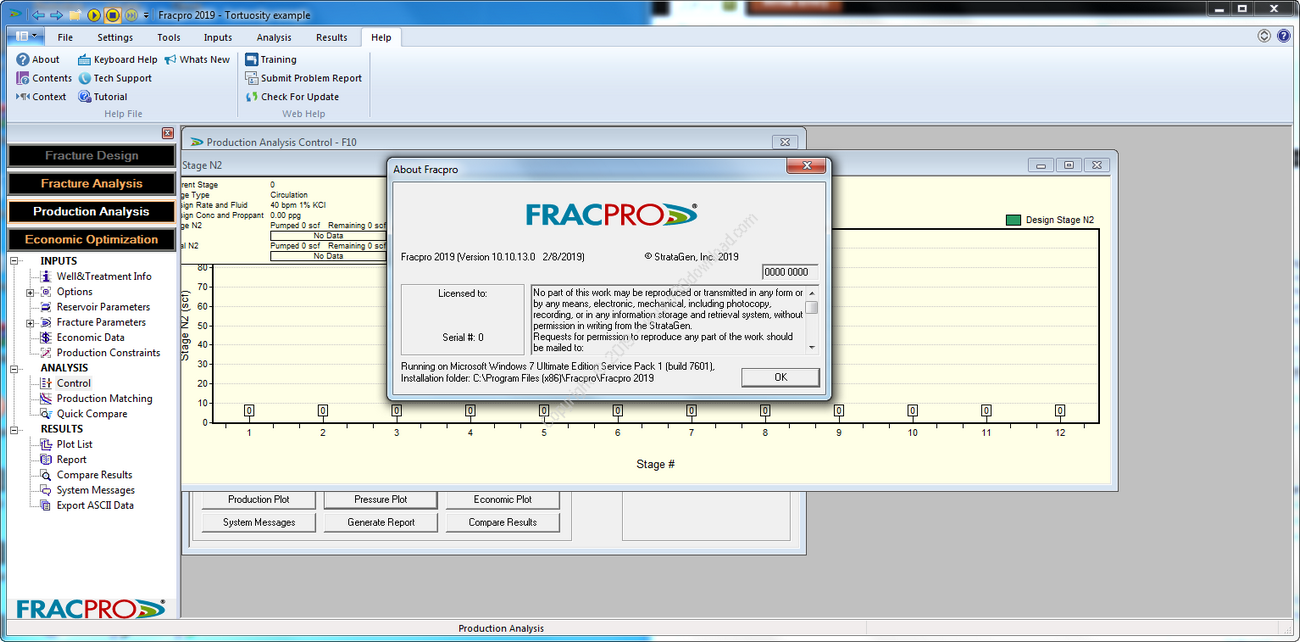
Task: Open Report under RESULTS
Action: (x=71, y=460)
